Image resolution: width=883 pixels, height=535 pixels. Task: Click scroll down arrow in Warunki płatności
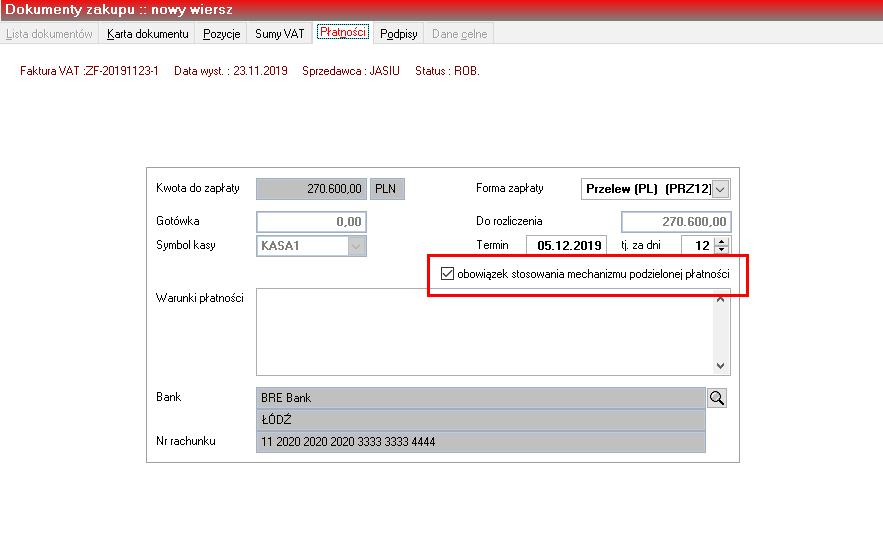pos(720,366)
